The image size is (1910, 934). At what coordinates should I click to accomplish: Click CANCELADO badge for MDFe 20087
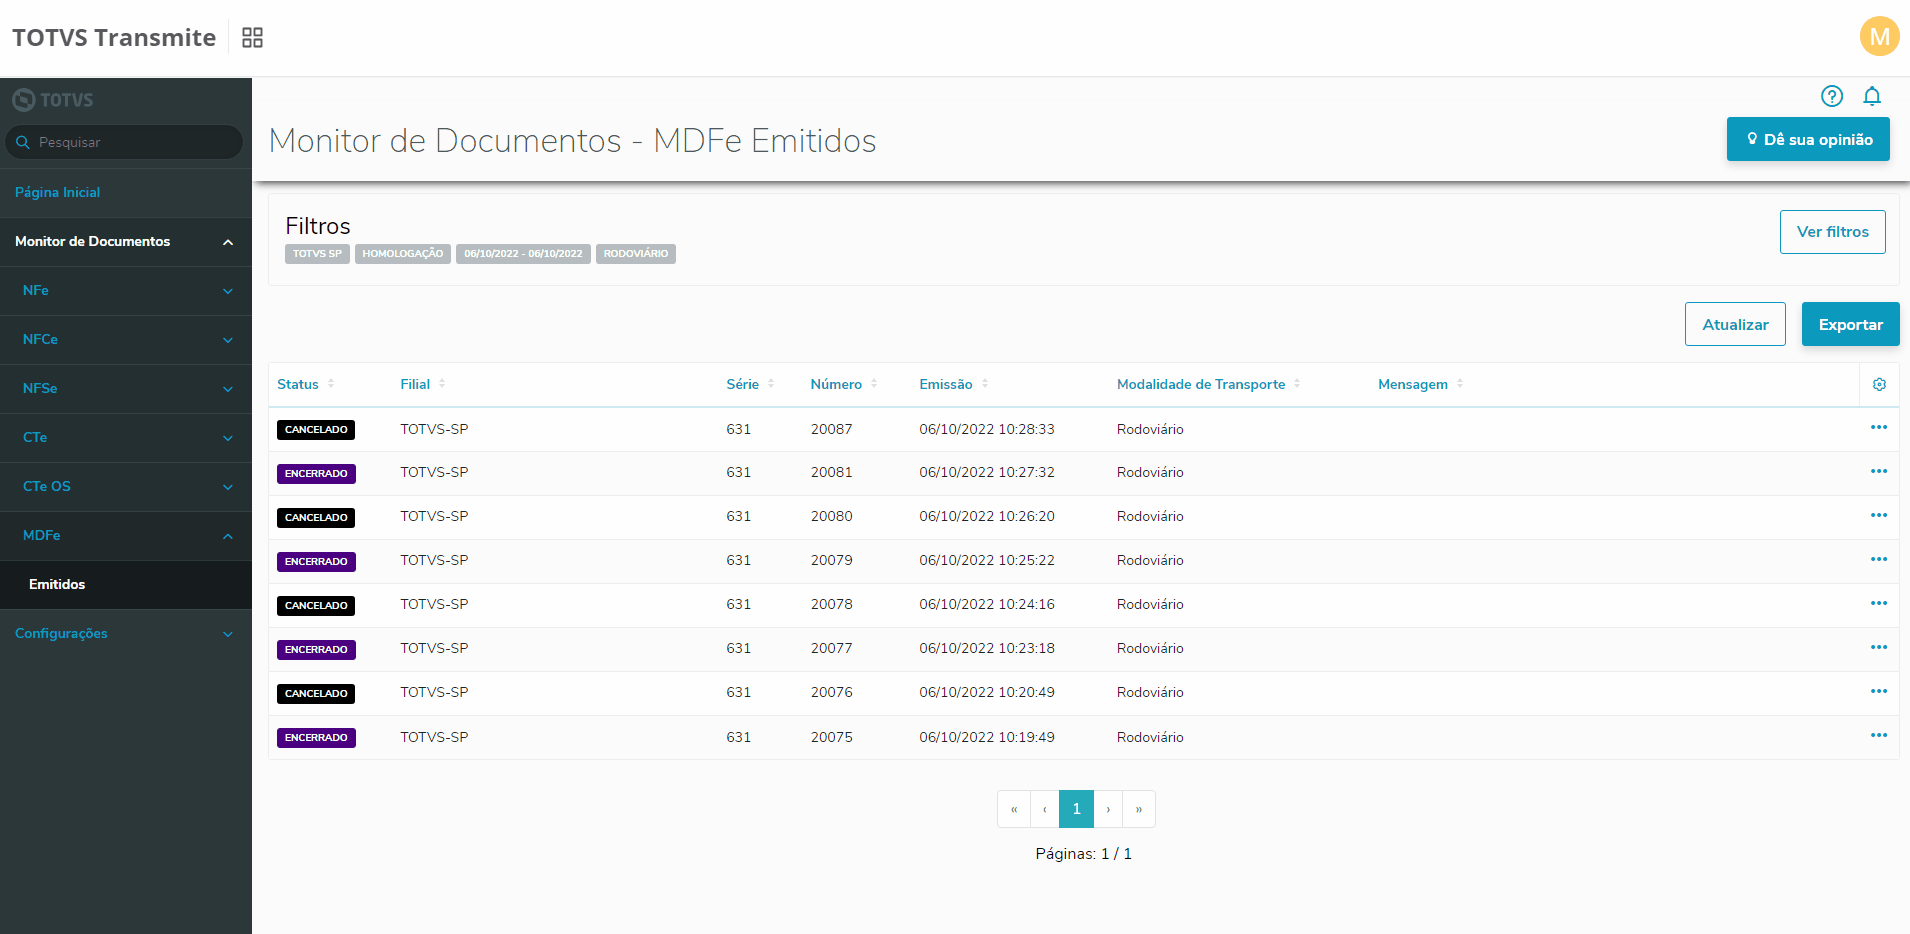tap(316, 430)
